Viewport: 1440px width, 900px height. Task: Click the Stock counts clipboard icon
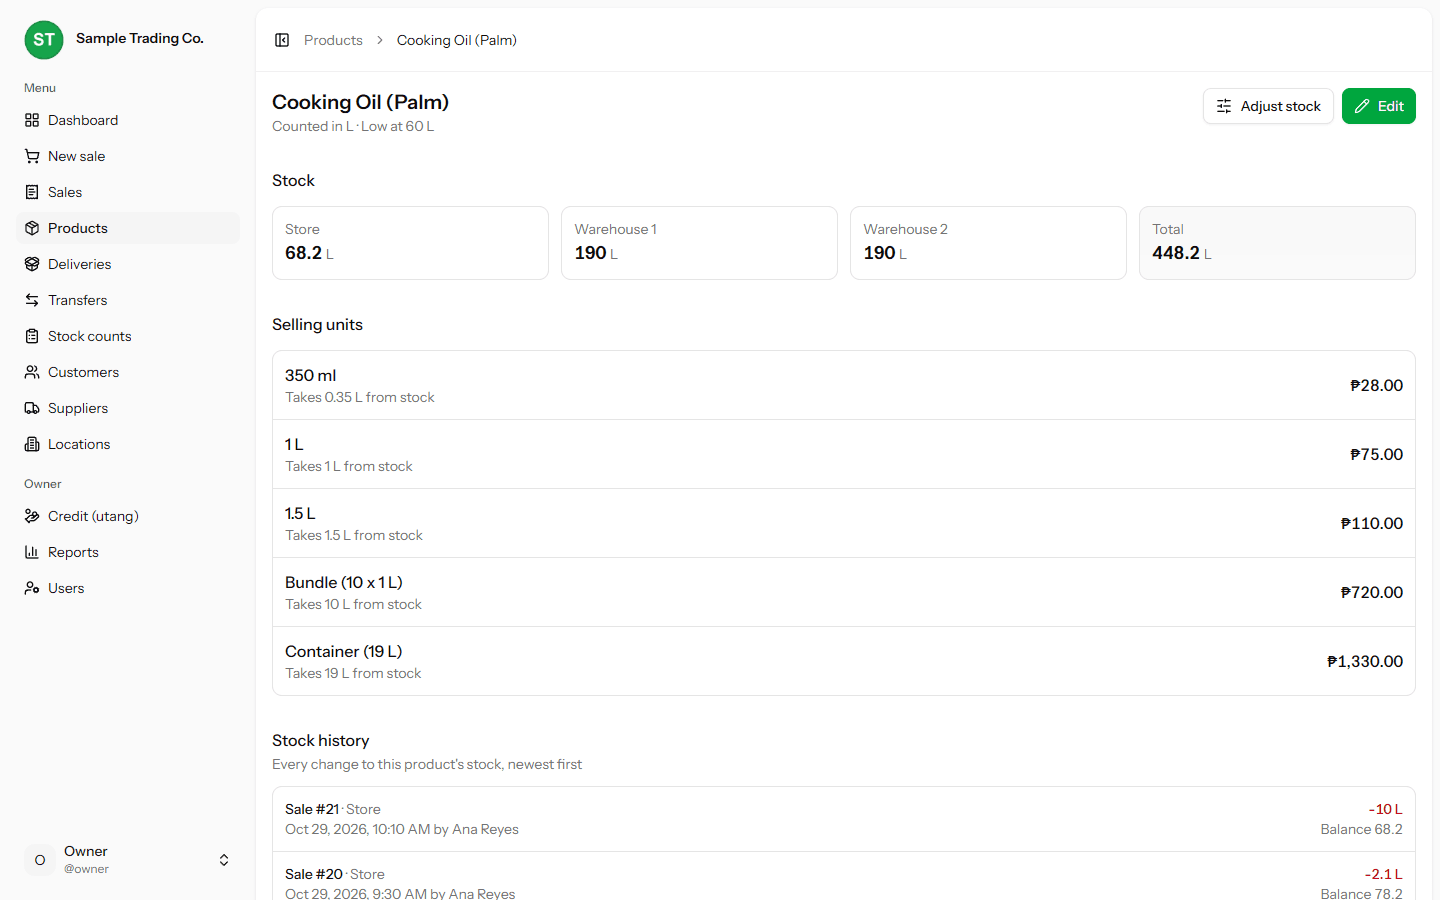coord(32,336)
